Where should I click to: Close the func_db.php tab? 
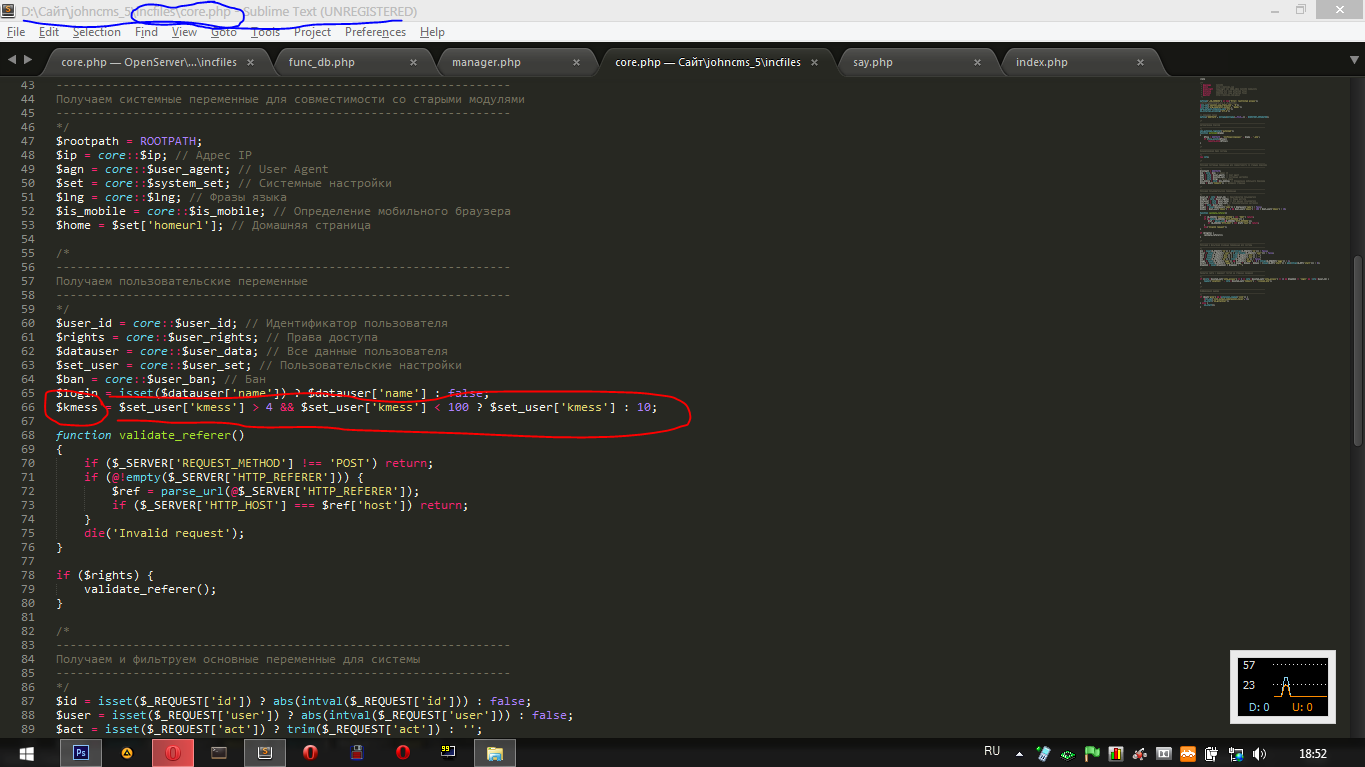click(413, 62)
